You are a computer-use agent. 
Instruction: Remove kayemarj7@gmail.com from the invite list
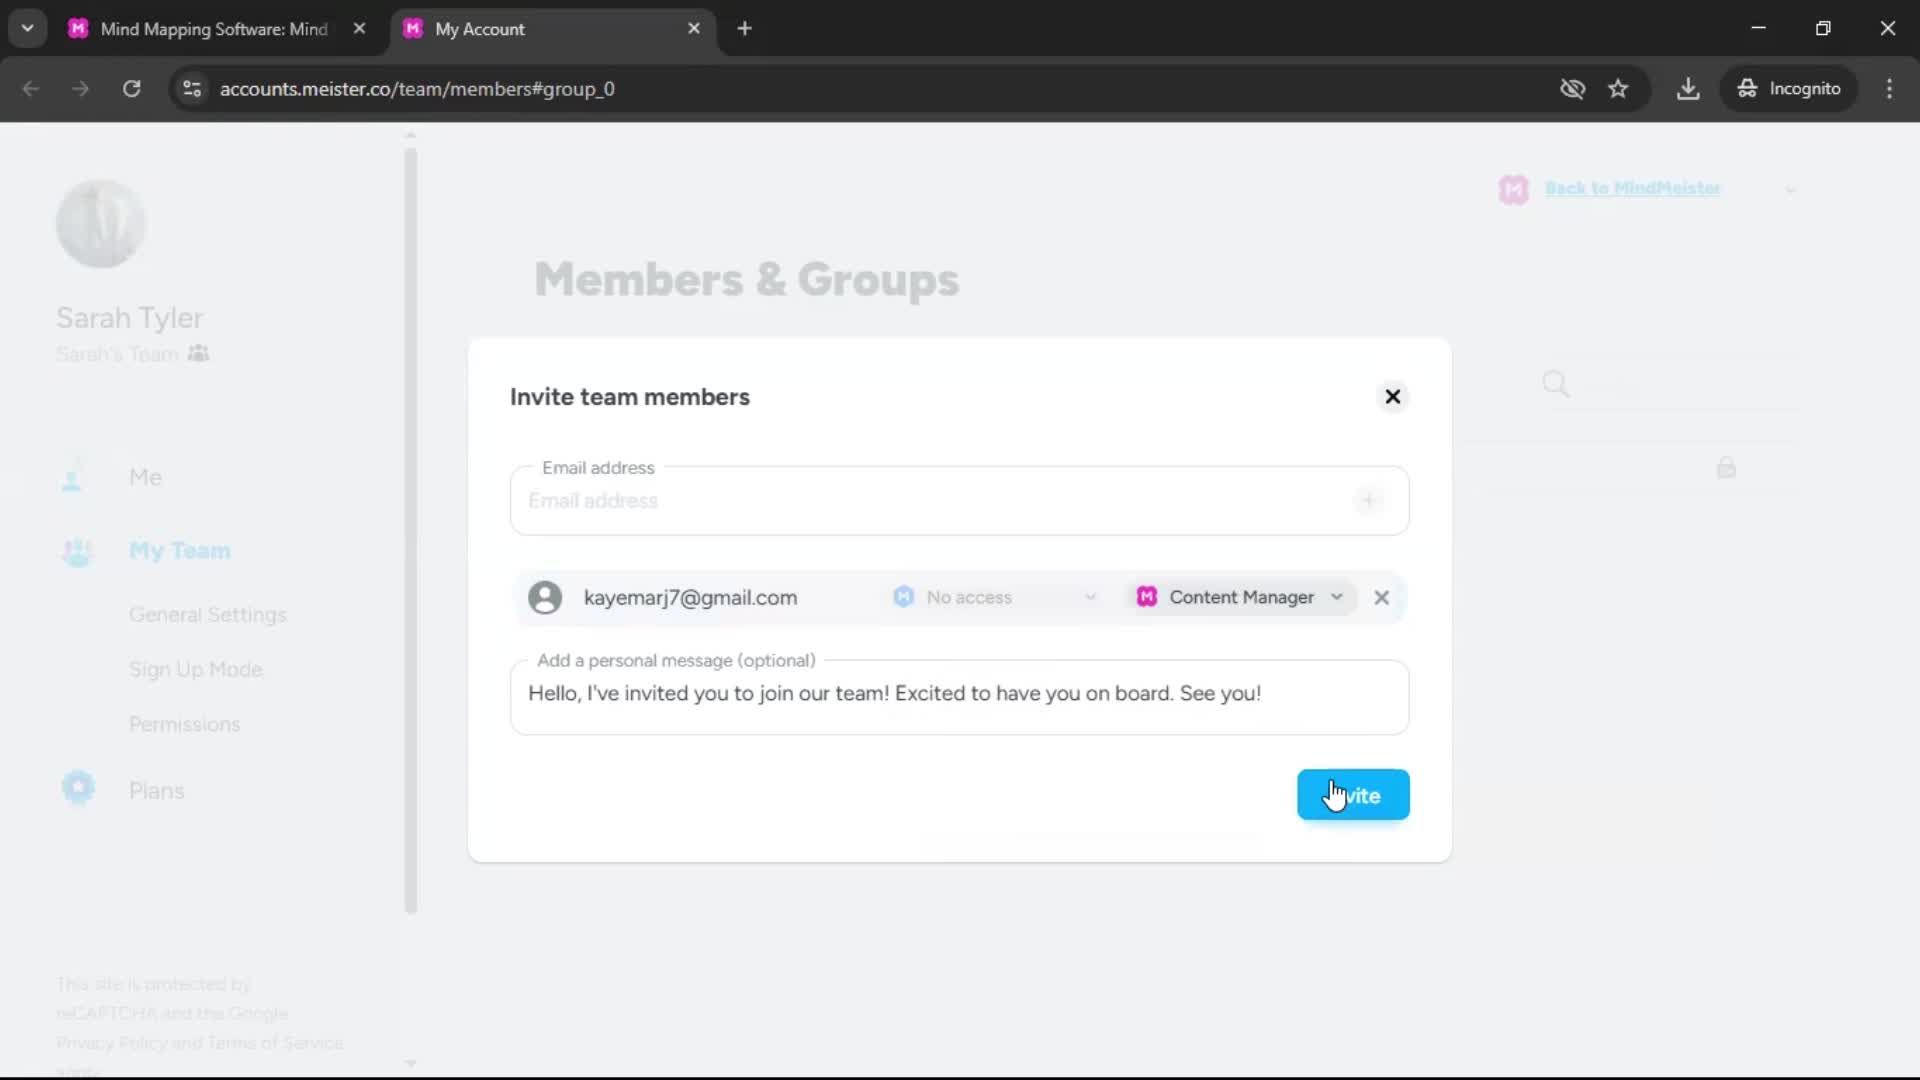1381,597
